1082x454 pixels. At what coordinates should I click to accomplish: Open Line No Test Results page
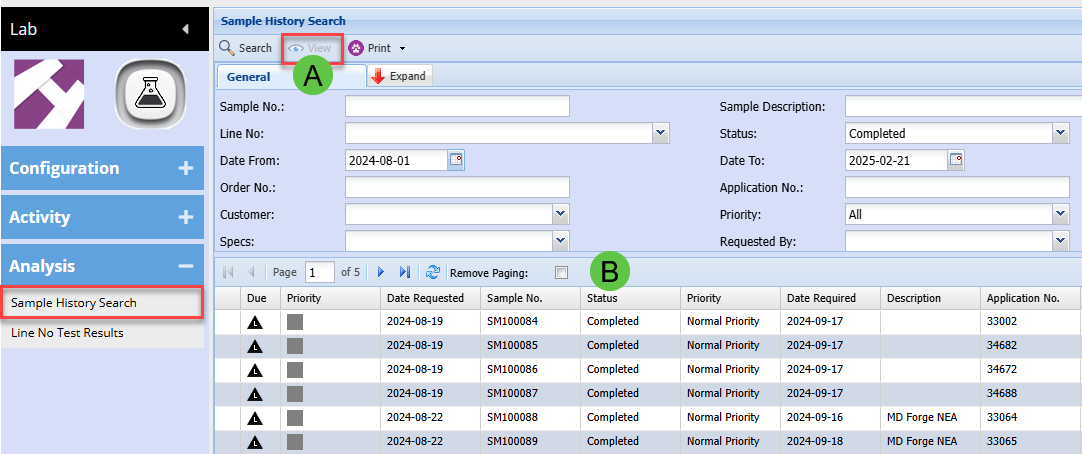[67, 332]
